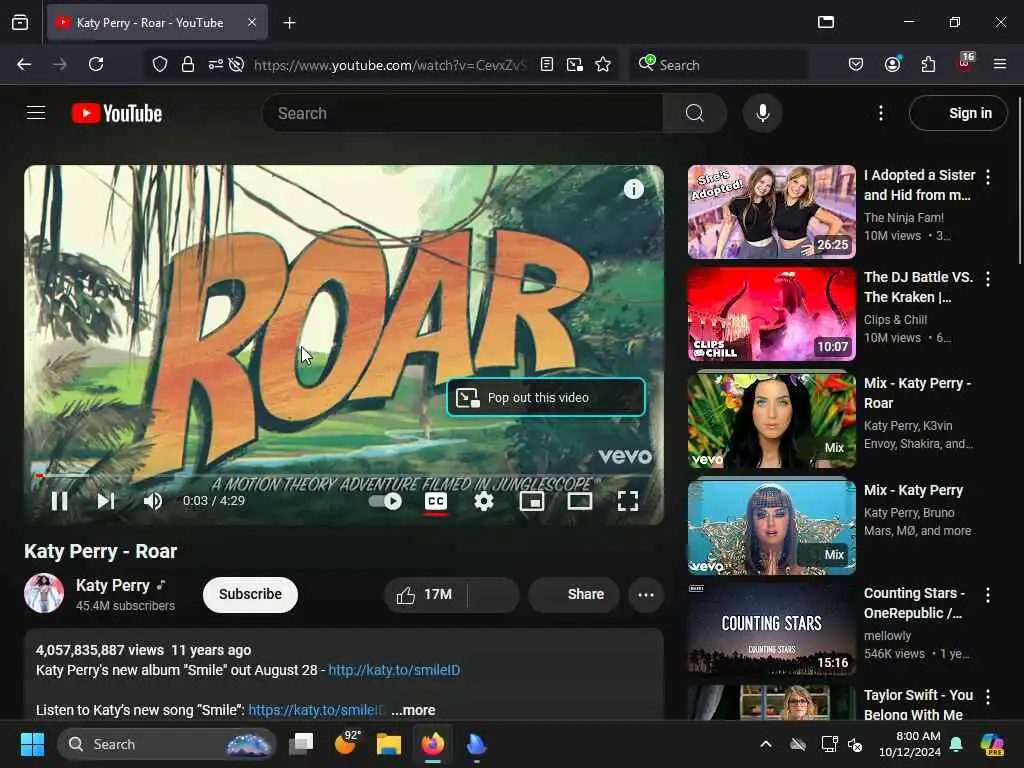Click the site security padlock icon

coord(187,64)
